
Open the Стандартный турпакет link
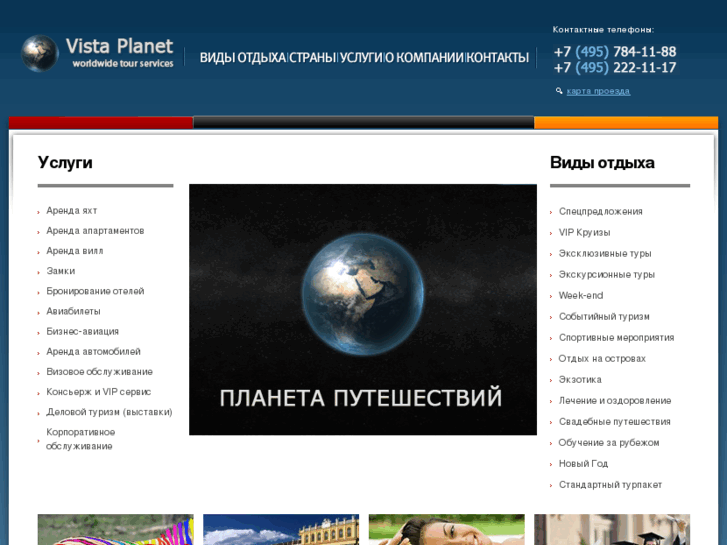coord(610,485)
